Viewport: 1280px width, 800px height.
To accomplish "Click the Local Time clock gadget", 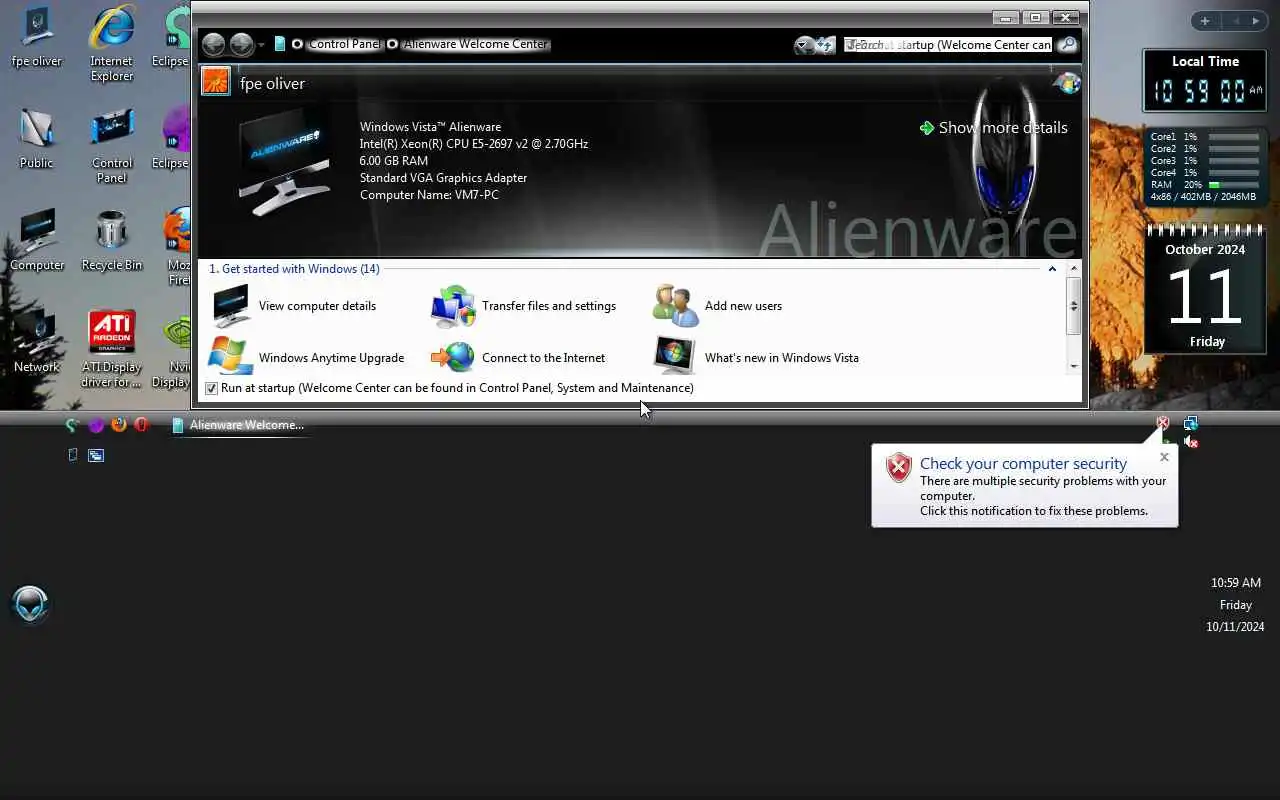I will (x=1205, y=81).
